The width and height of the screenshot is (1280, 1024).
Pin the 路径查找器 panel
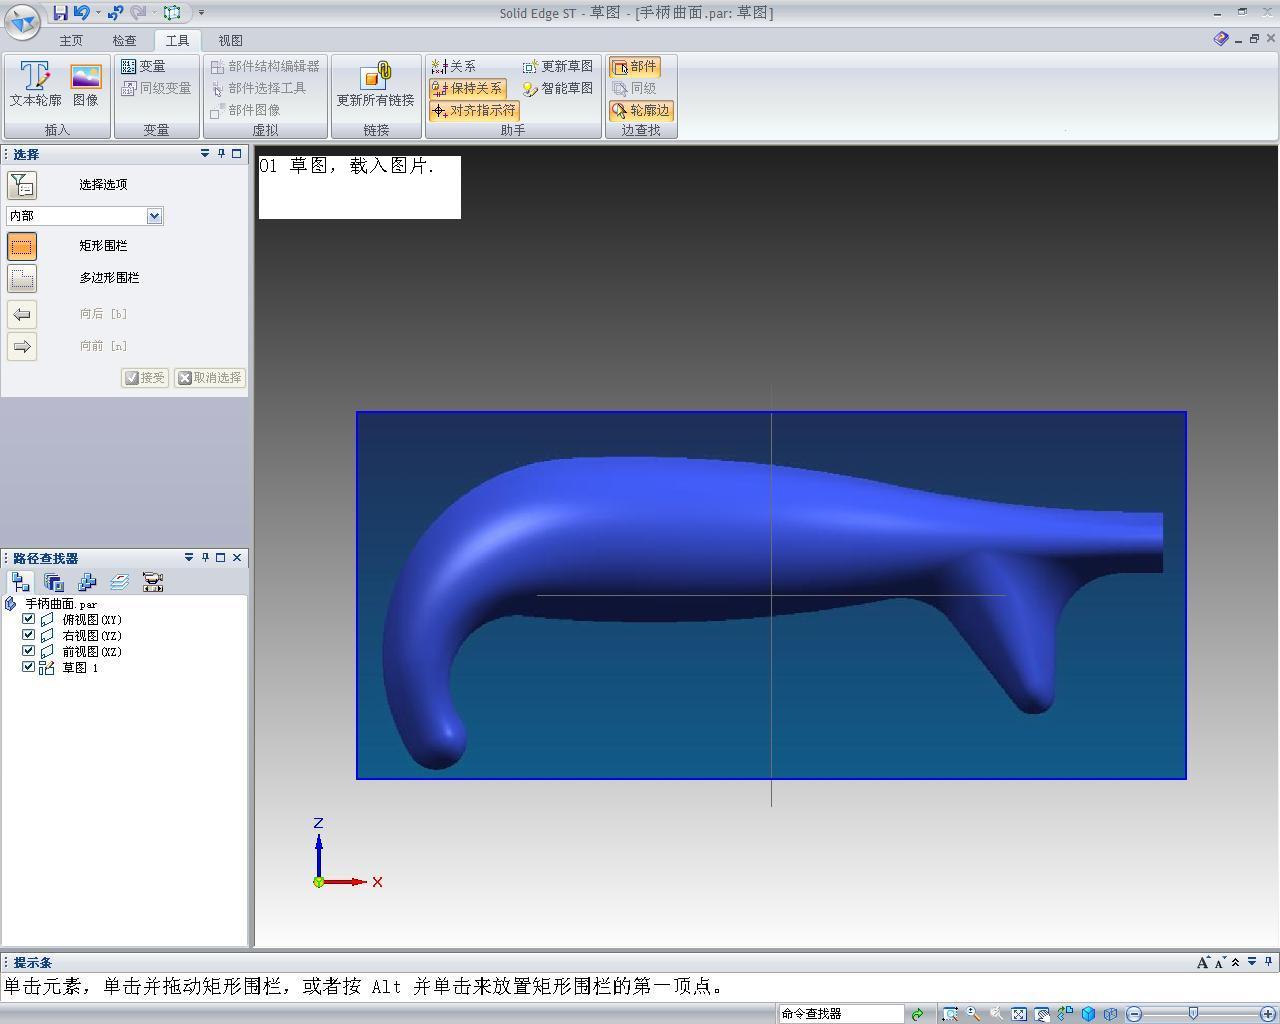point(205,558)
